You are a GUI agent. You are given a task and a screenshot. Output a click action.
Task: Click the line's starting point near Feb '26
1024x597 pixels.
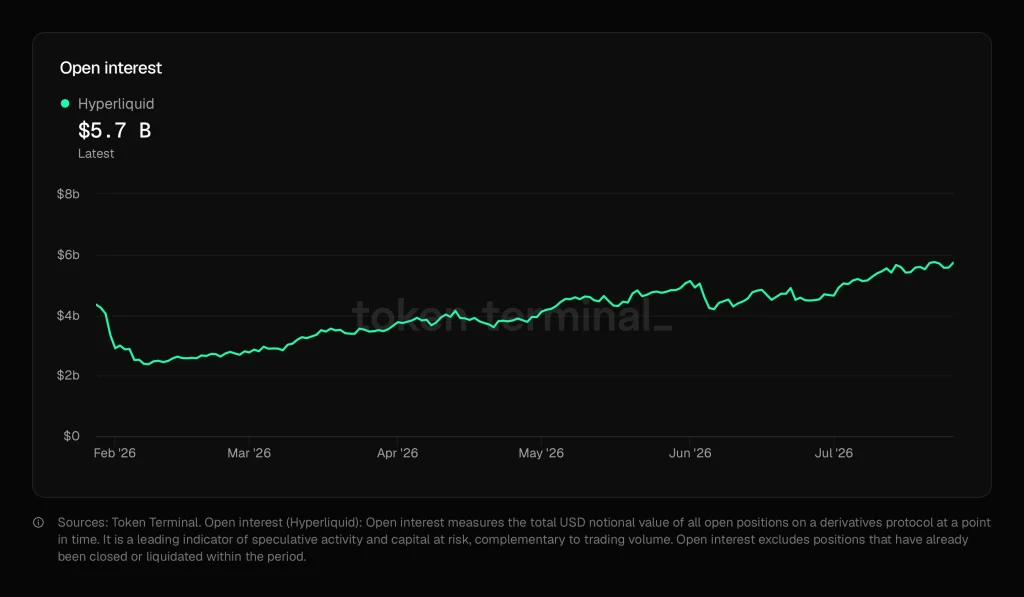pos(97,304)
